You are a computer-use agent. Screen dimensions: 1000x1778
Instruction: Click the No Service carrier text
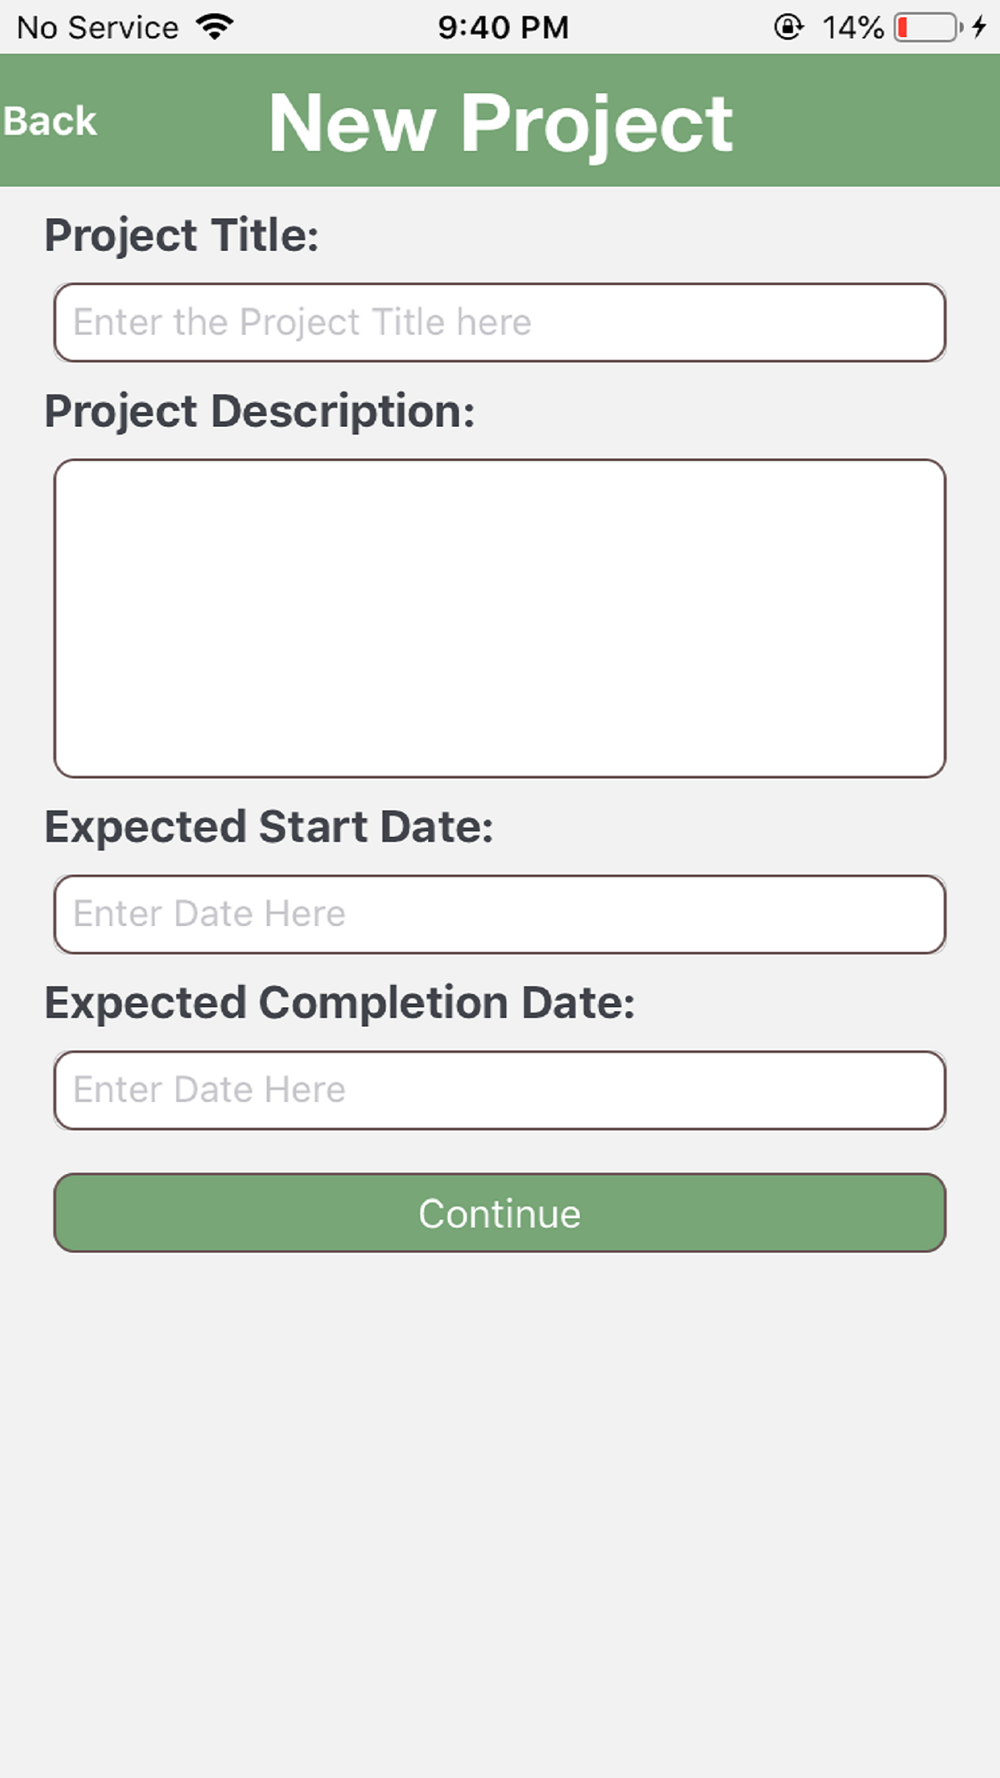pos(97,27)
